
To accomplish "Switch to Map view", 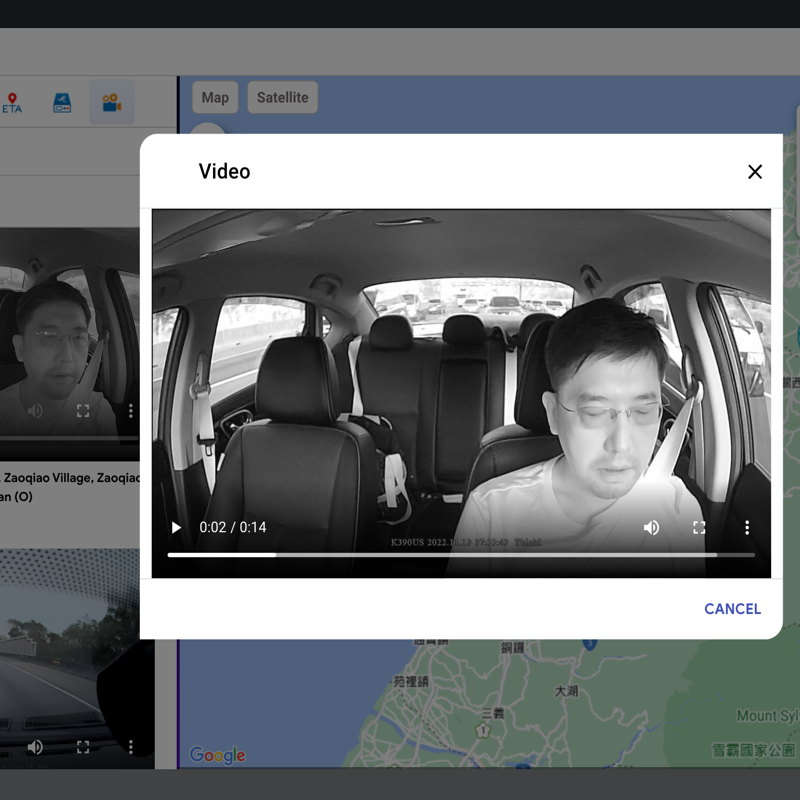I will (215, 97).
